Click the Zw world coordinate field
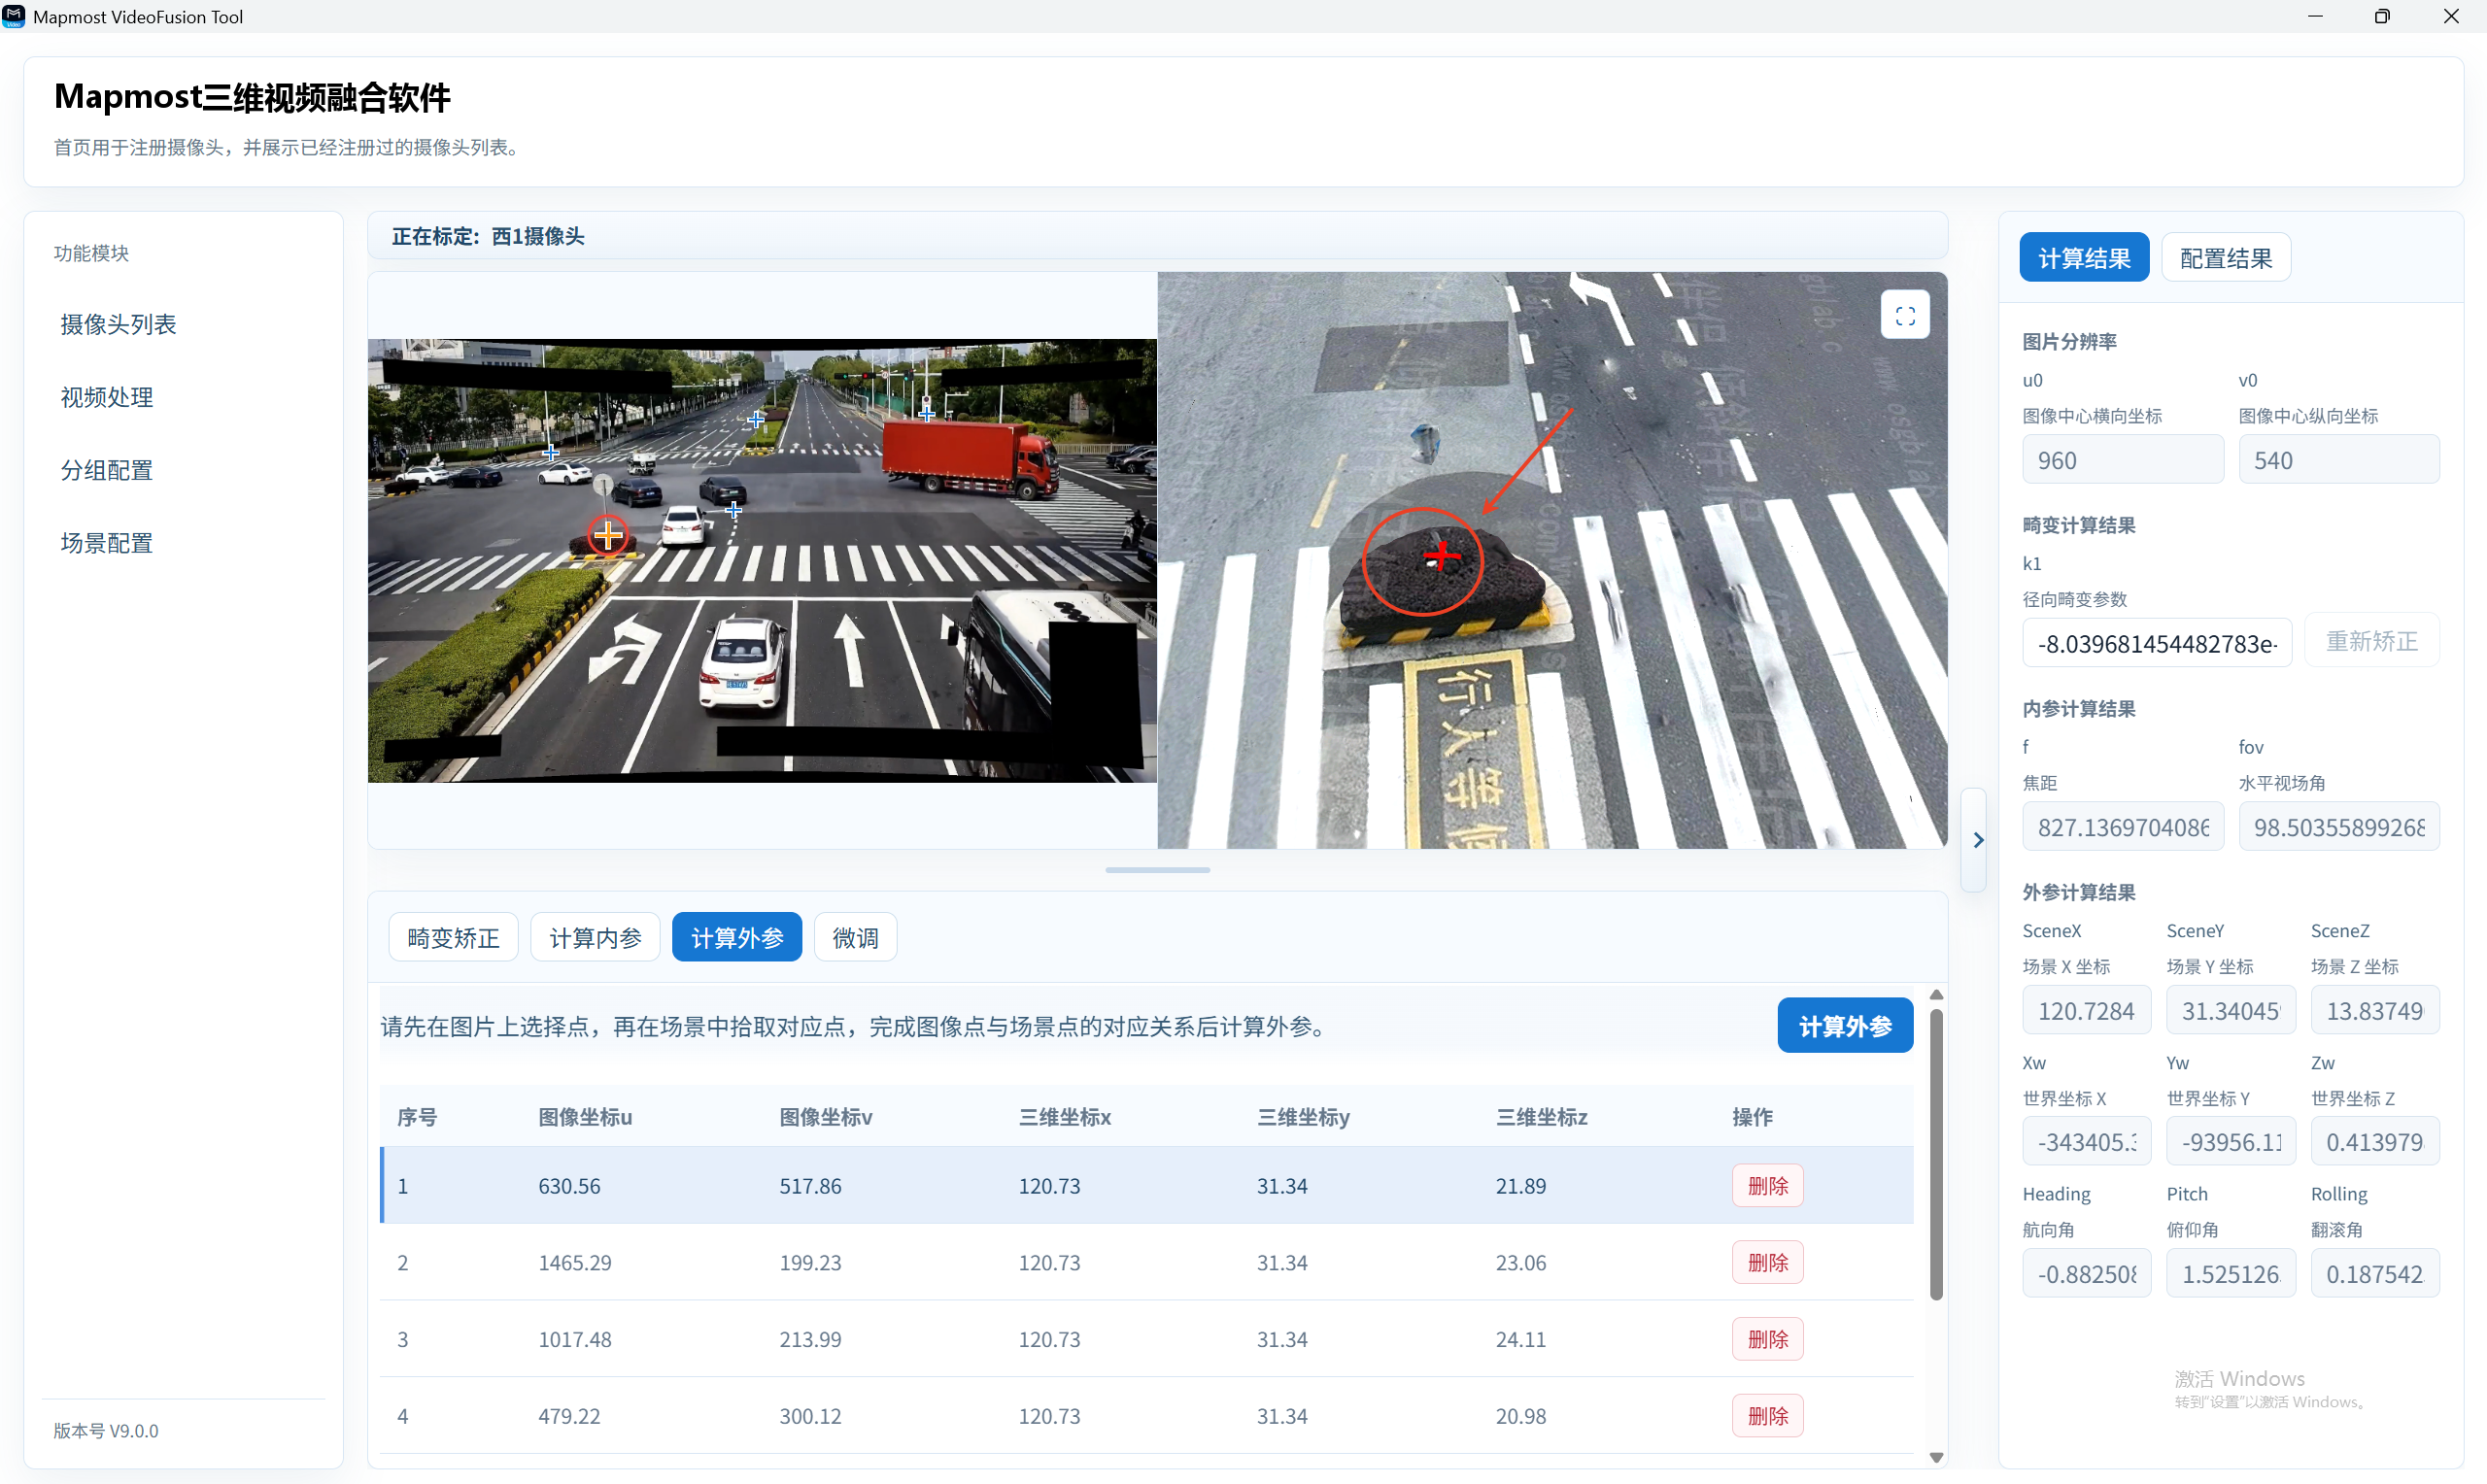 tap(2375, 1142)
